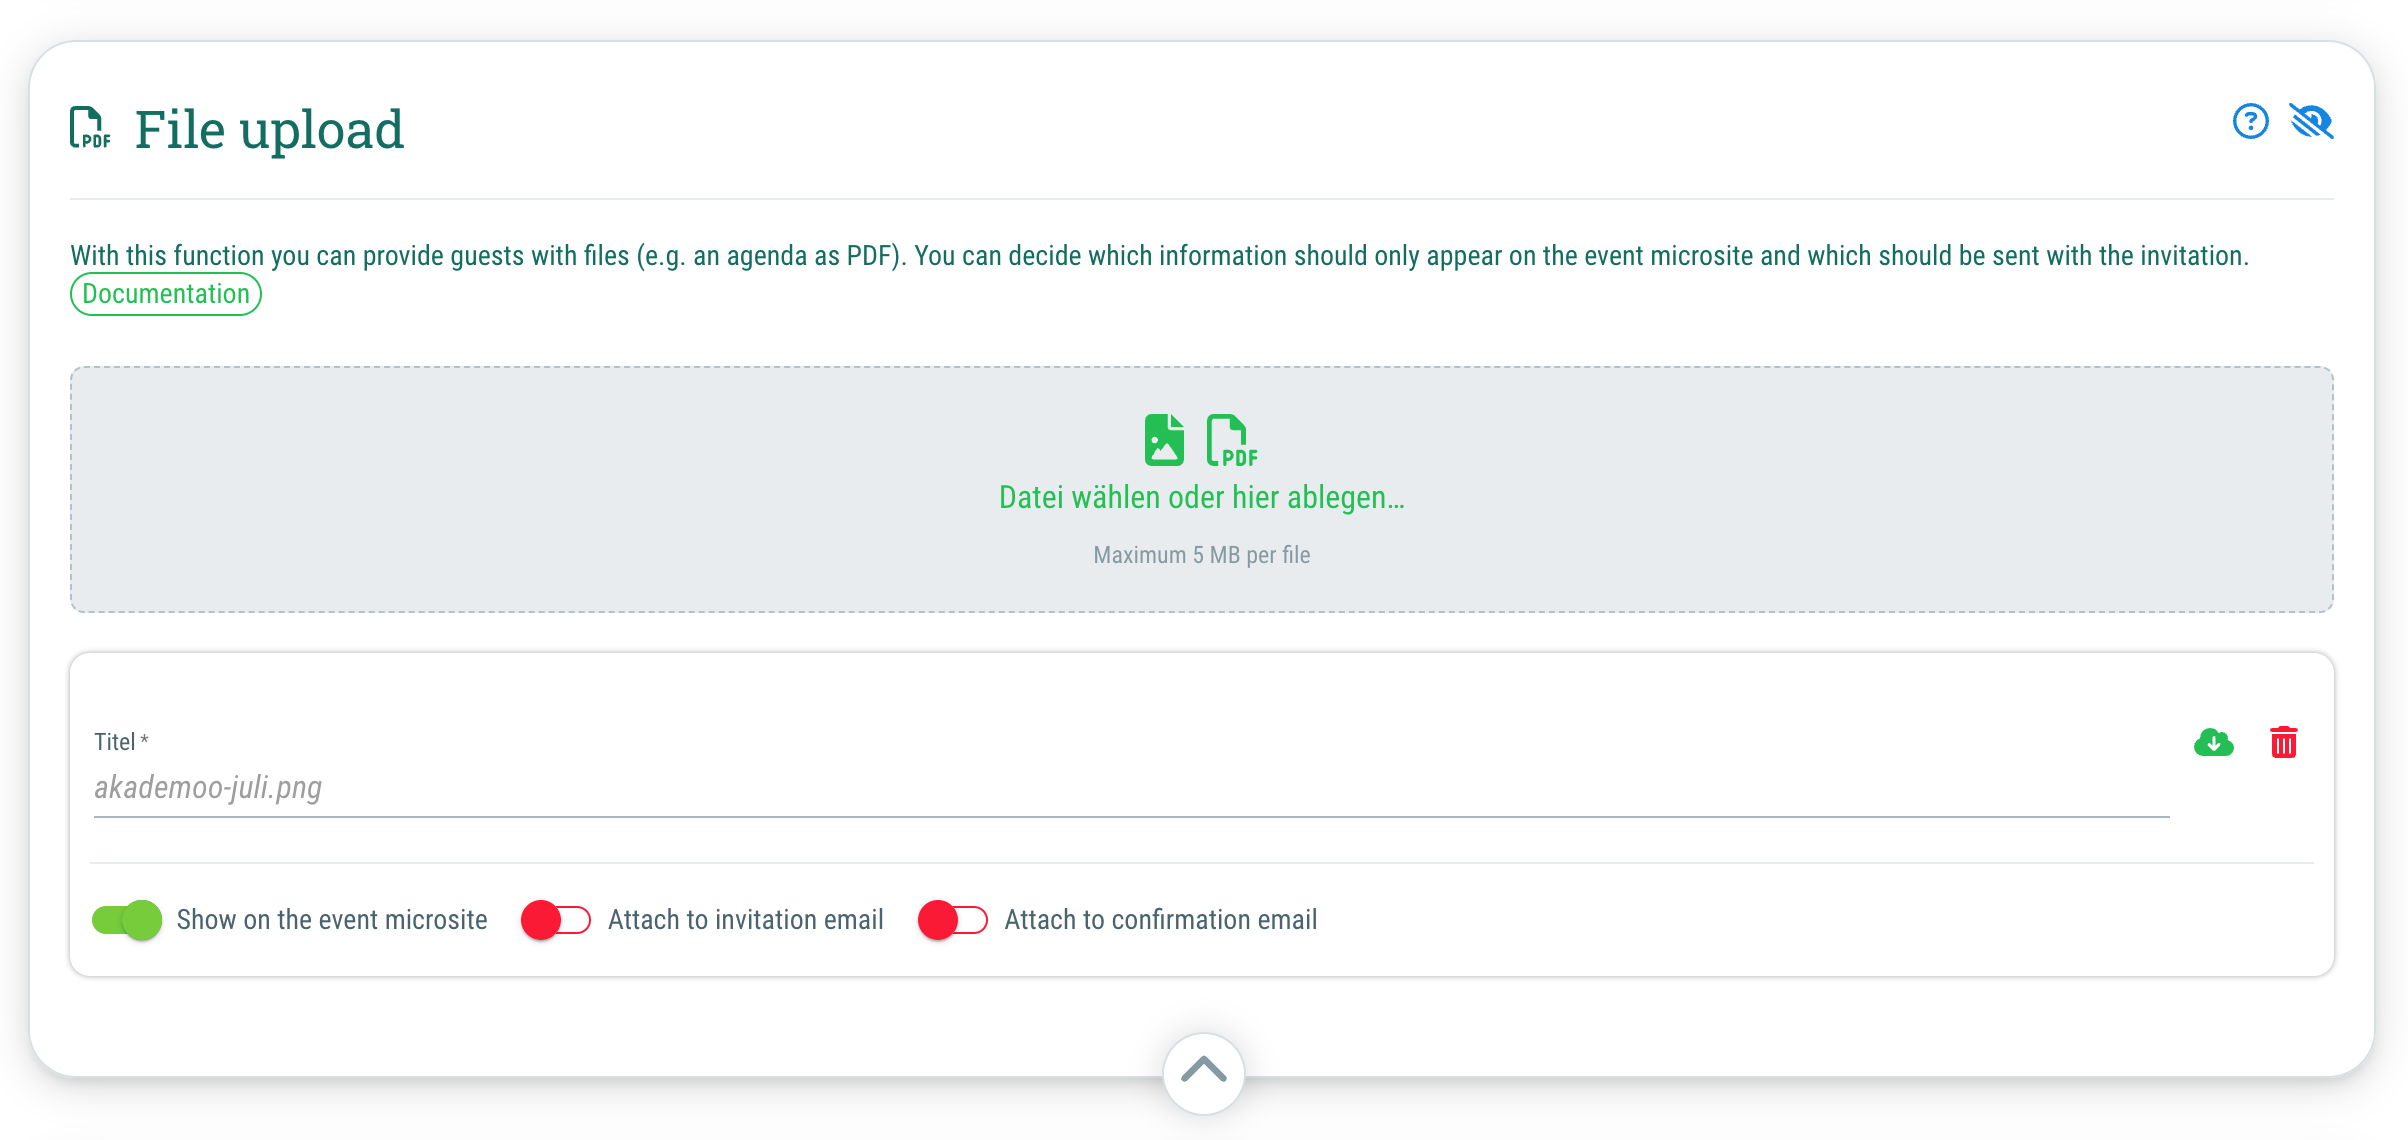Click 'Datei wählen oder hier ablegen…' upload text

[x=1202, y=497]
